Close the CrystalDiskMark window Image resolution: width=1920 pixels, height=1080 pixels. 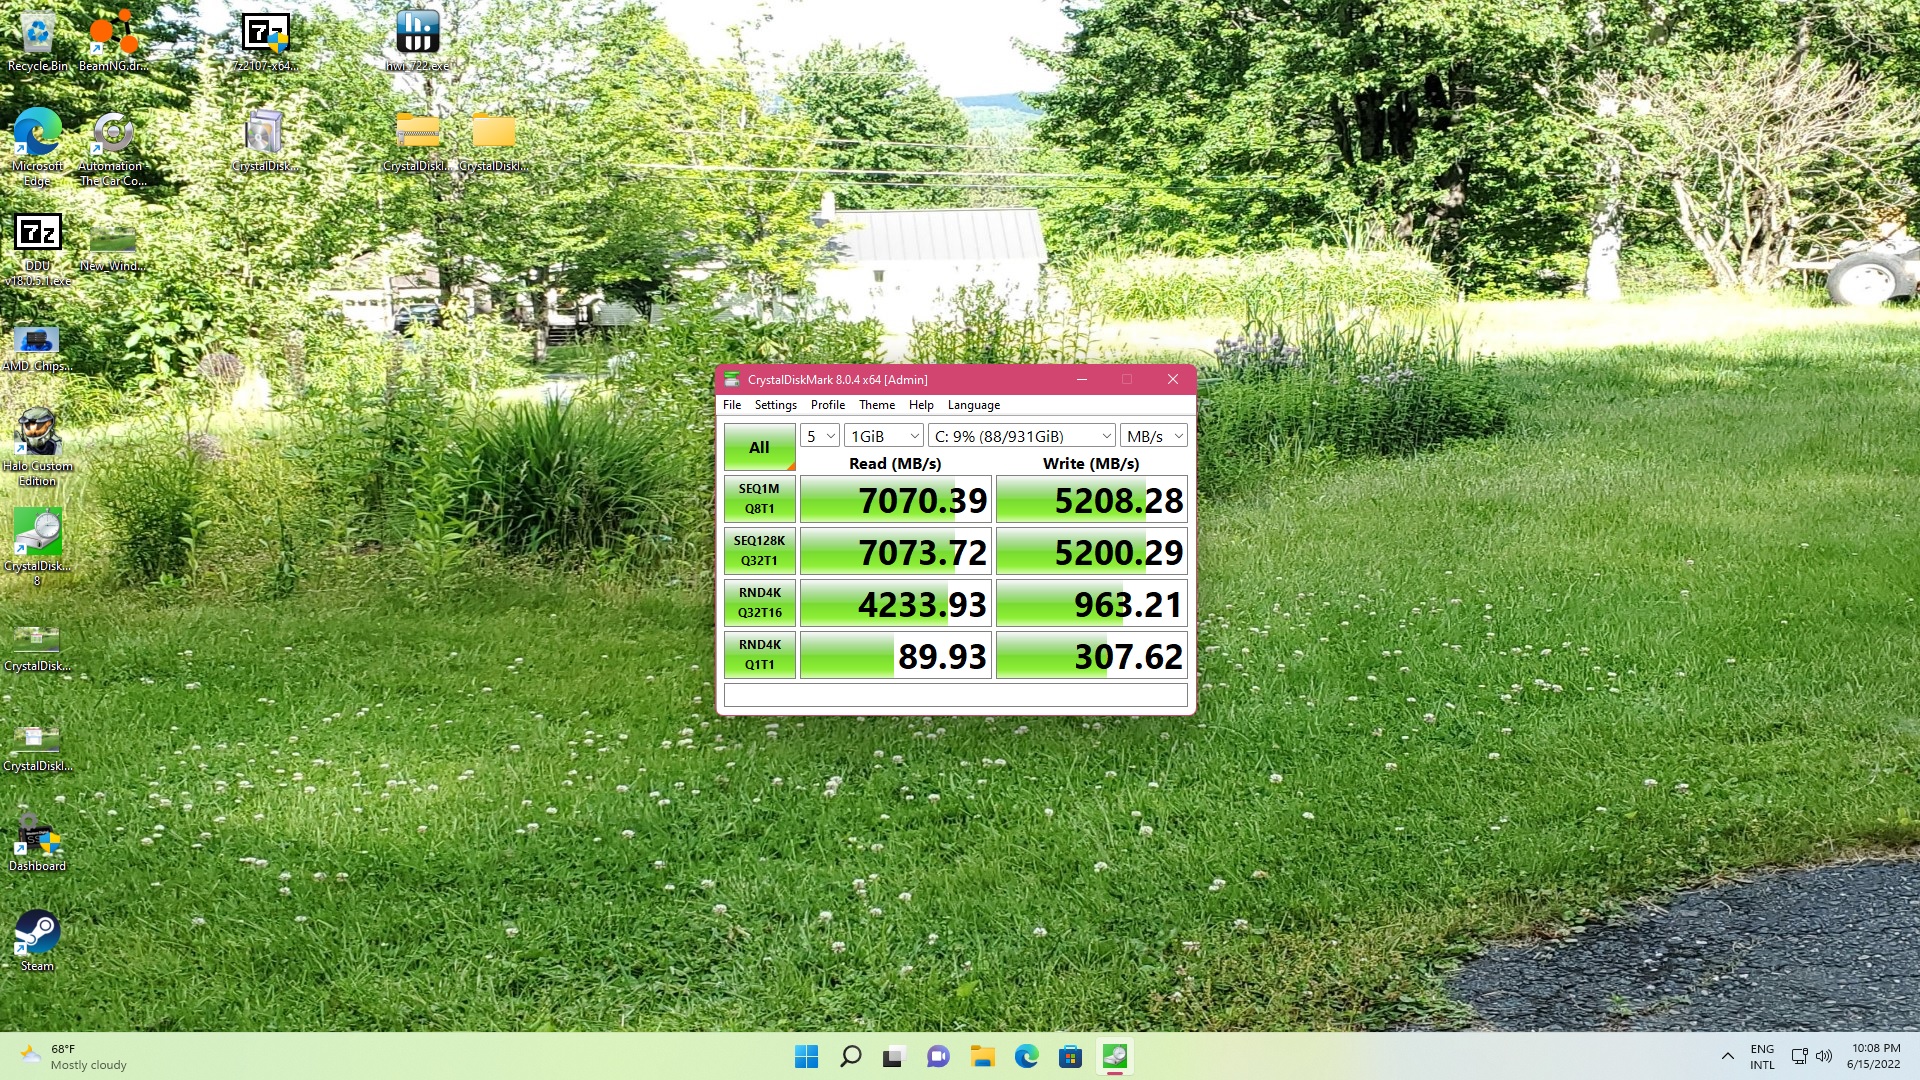tap(1173, 379)
